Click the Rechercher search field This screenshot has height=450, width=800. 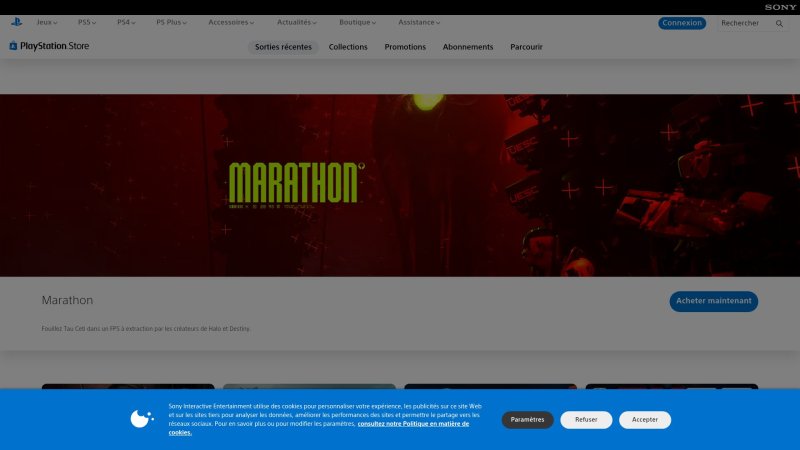coord(740,23)
